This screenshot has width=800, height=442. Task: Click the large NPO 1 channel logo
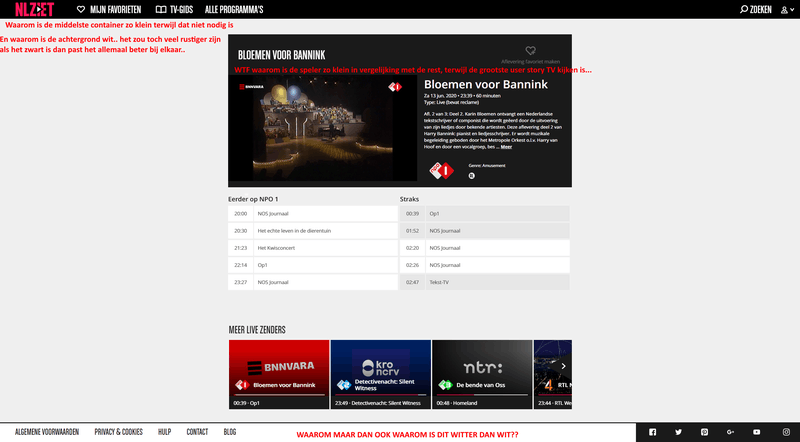pos(442,170)
